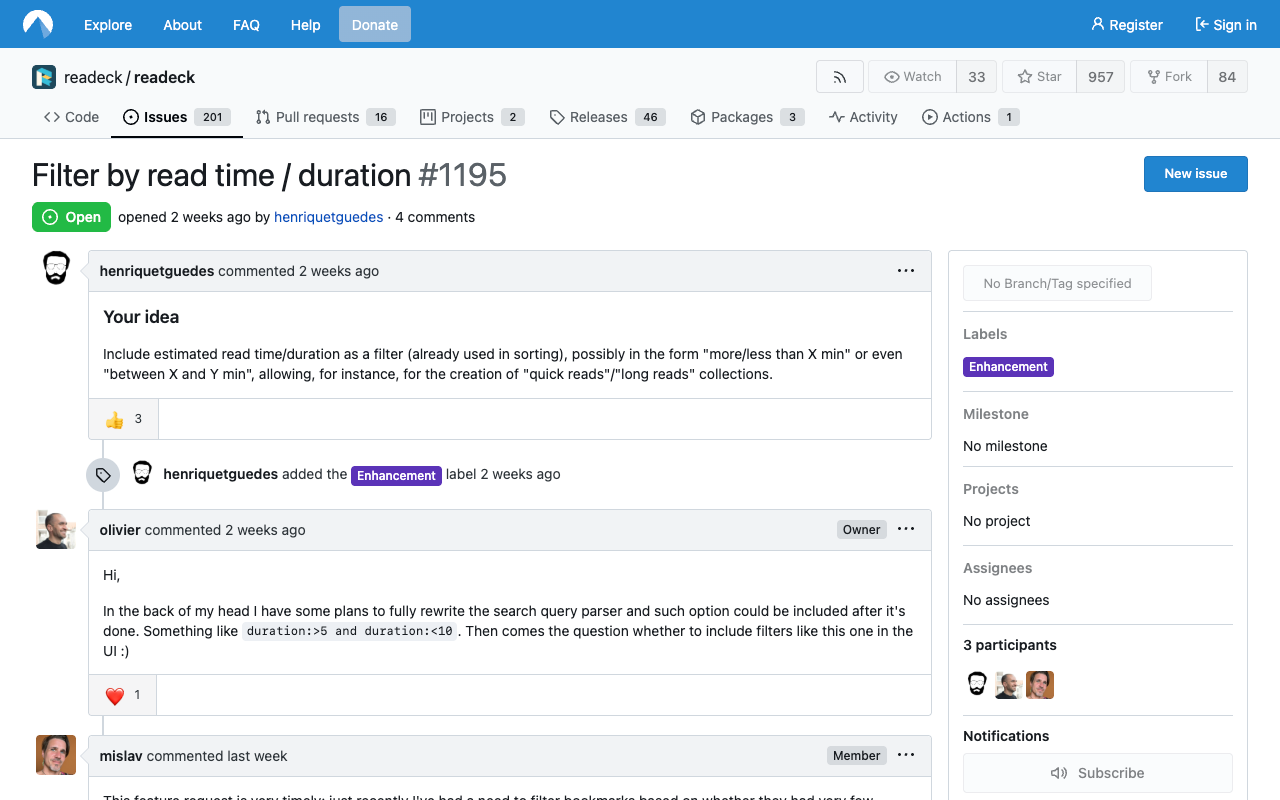Open the Explore page
This screenshot has height=800, width=1280.
[108, 25]
